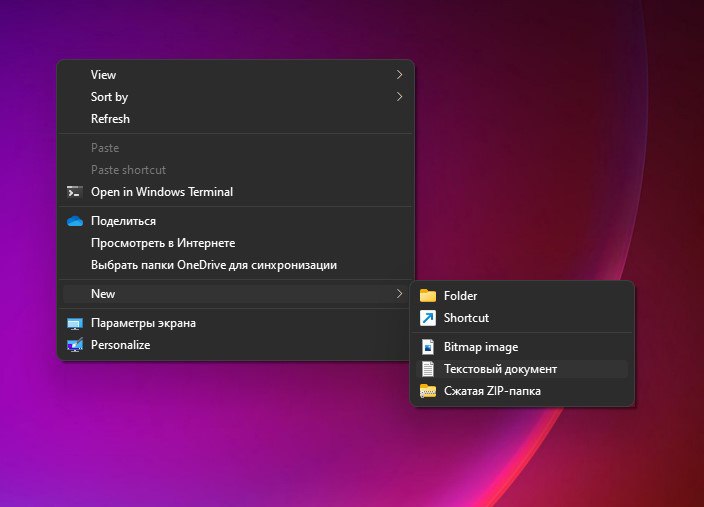Select Open in Windows Terminal
This screenshot has width=704, height=507.
236,192
